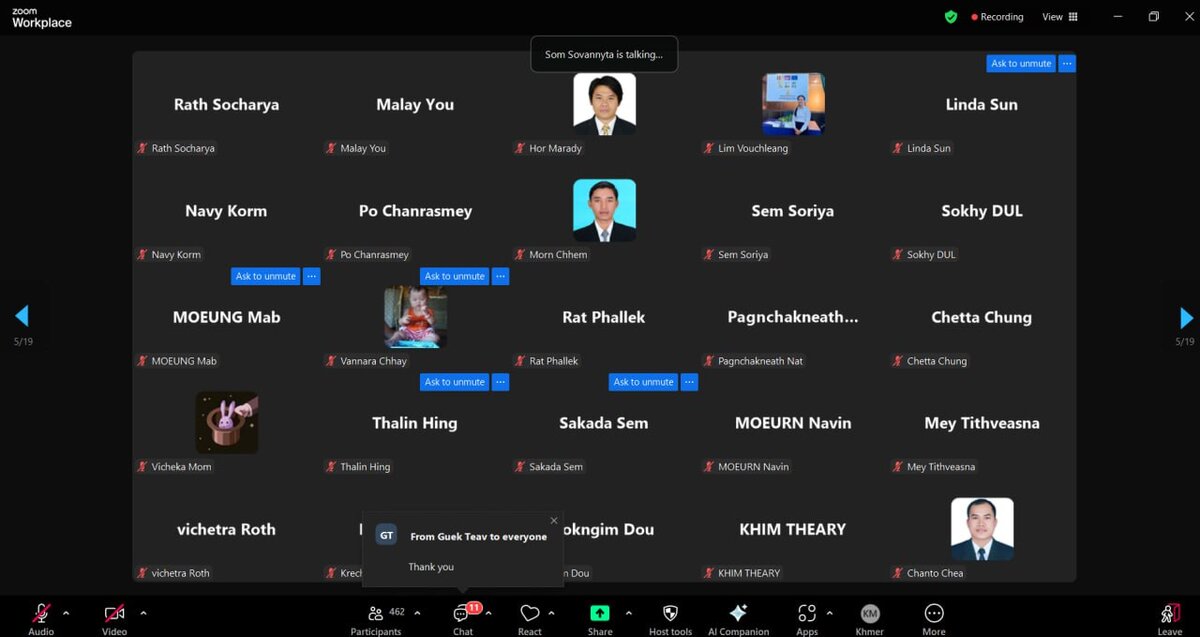Open the Apps icon

[x=806, y=613]
